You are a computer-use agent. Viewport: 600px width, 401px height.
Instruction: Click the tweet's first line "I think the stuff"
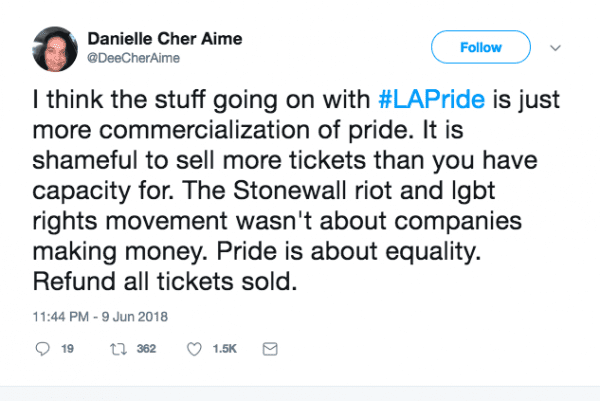pos(119,99)
